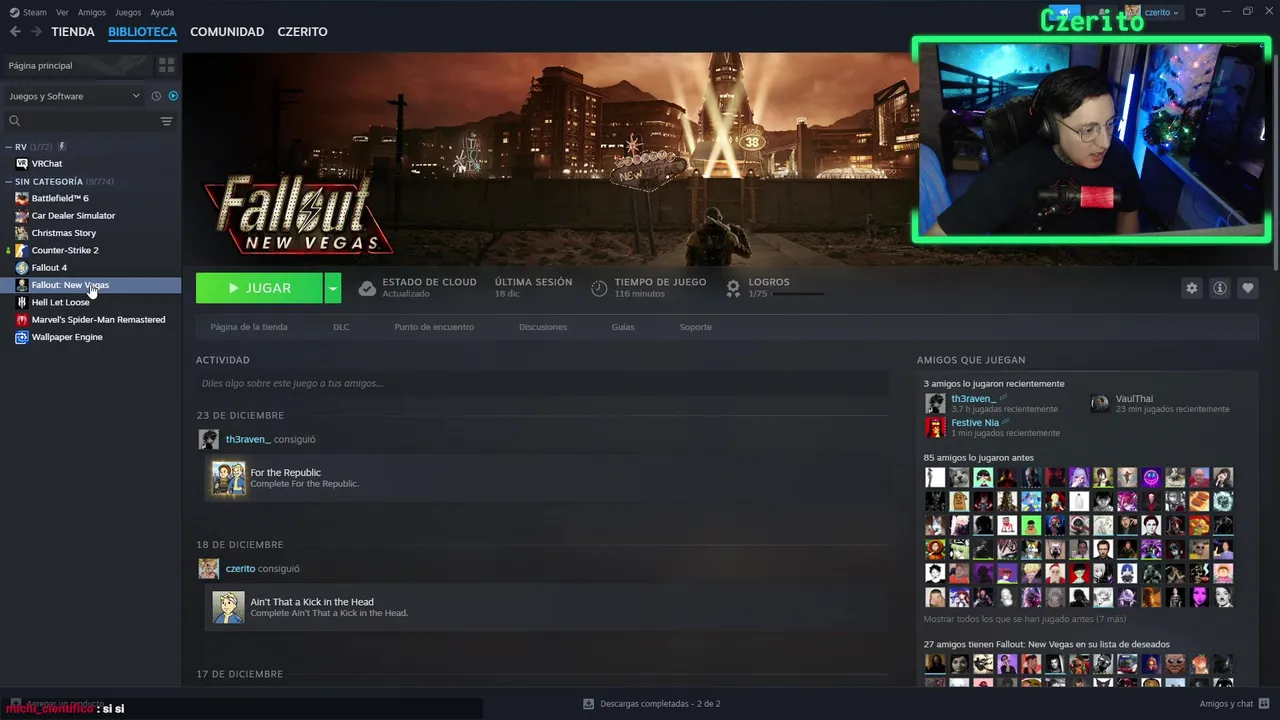This screenshot has width=1280, height=720.
Task: Collapse the Sin Categoría section
Action: click(8, 182)
